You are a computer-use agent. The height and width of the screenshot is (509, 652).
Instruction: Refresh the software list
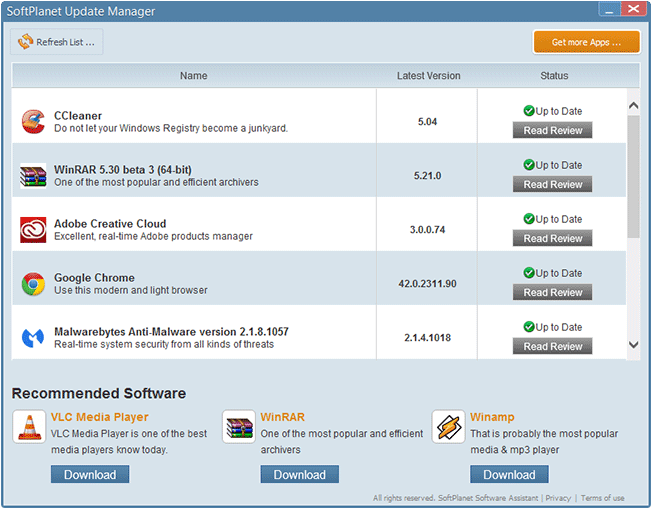click(x=57, y=42)
